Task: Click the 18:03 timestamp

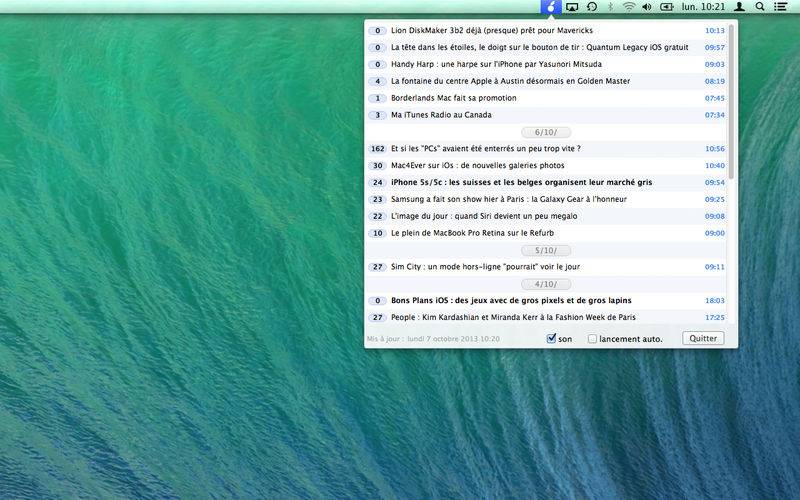Action: [x=715, y=301]
